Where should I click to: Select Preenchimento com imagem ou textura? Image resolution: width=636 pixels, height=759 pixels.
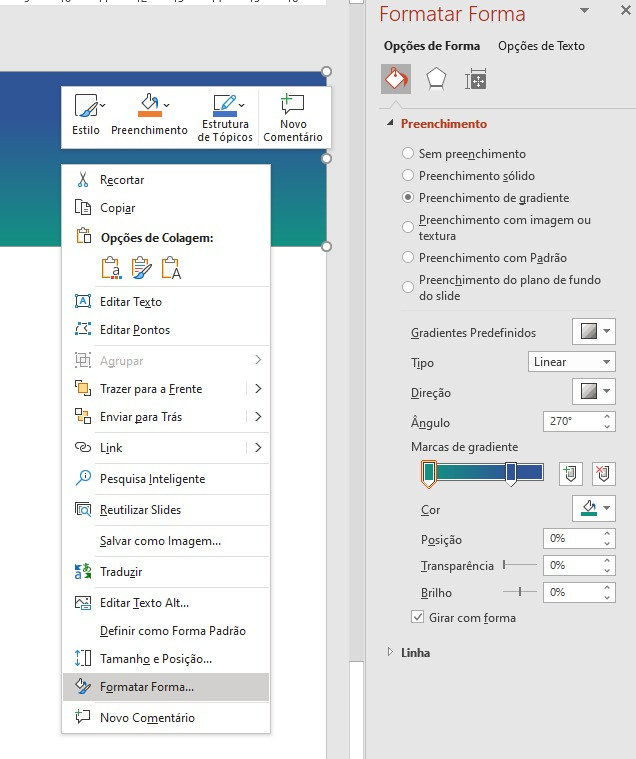click(408, 227)
